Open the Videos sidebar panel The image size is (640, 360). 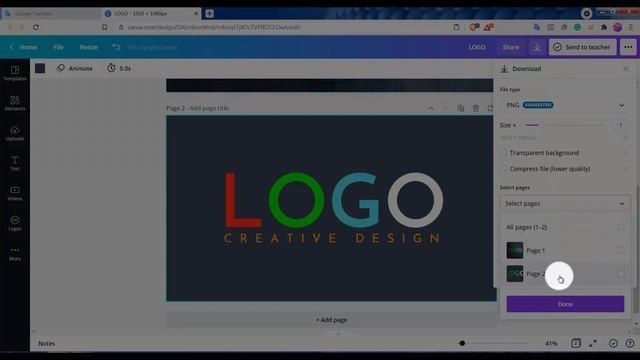(x=15, y=193)
